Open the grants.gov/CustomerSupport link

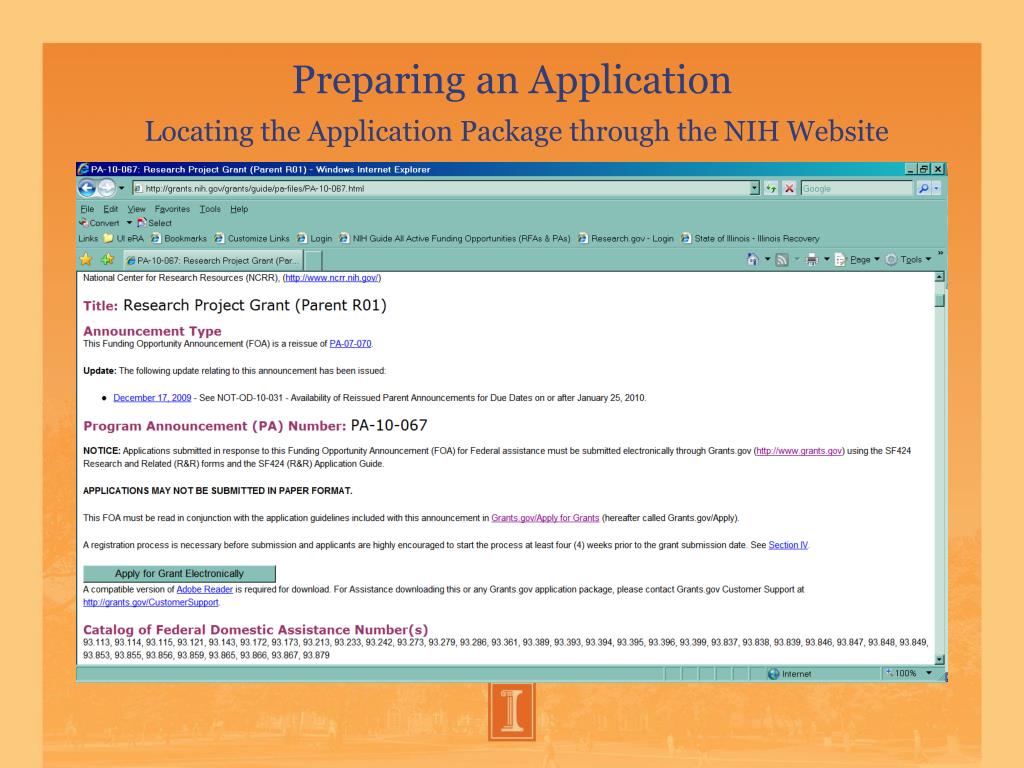tap(151, 602)
